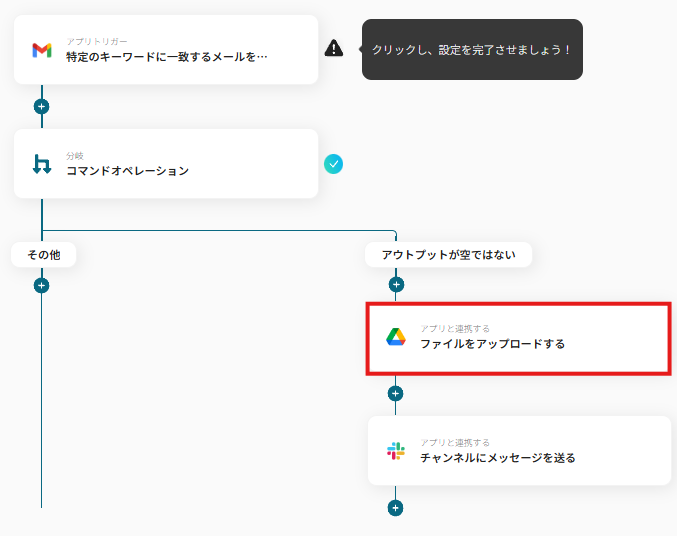Viewport: 677px width, 536px height.
Task: Open the チャンネルにメッセージを送る card
Action: click(x=519, y=450)
